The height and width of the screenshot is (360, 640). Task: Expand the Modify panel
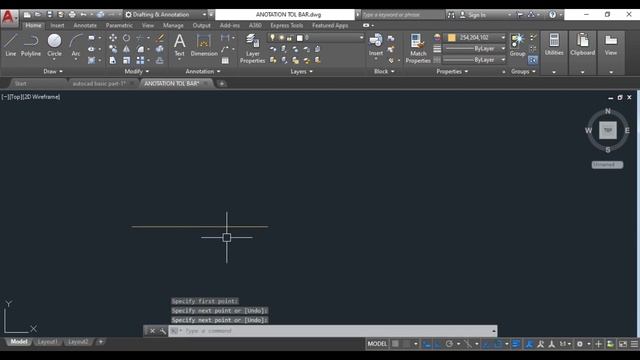[137, 71]
